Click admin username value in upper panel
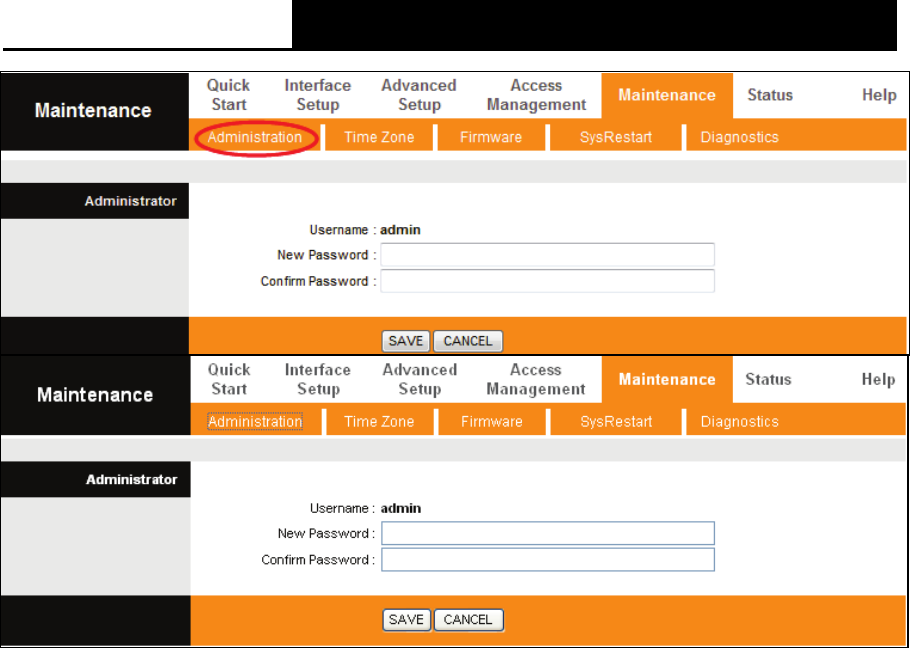 coord(400,230)
